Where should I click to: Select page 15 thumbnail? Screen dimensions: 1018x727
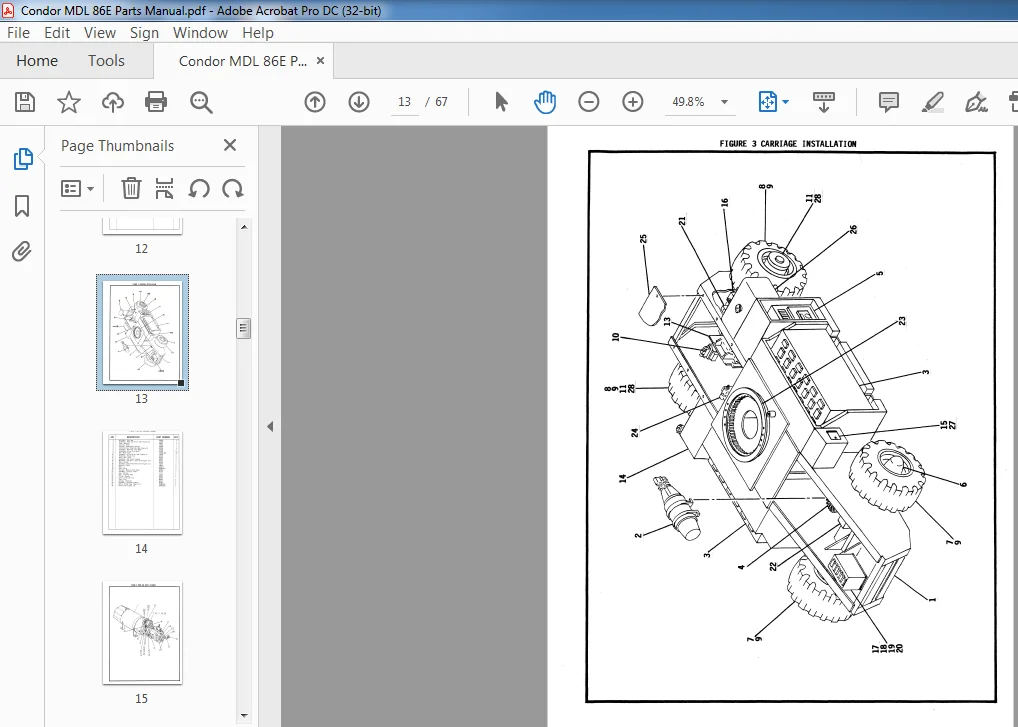[142, 633]
